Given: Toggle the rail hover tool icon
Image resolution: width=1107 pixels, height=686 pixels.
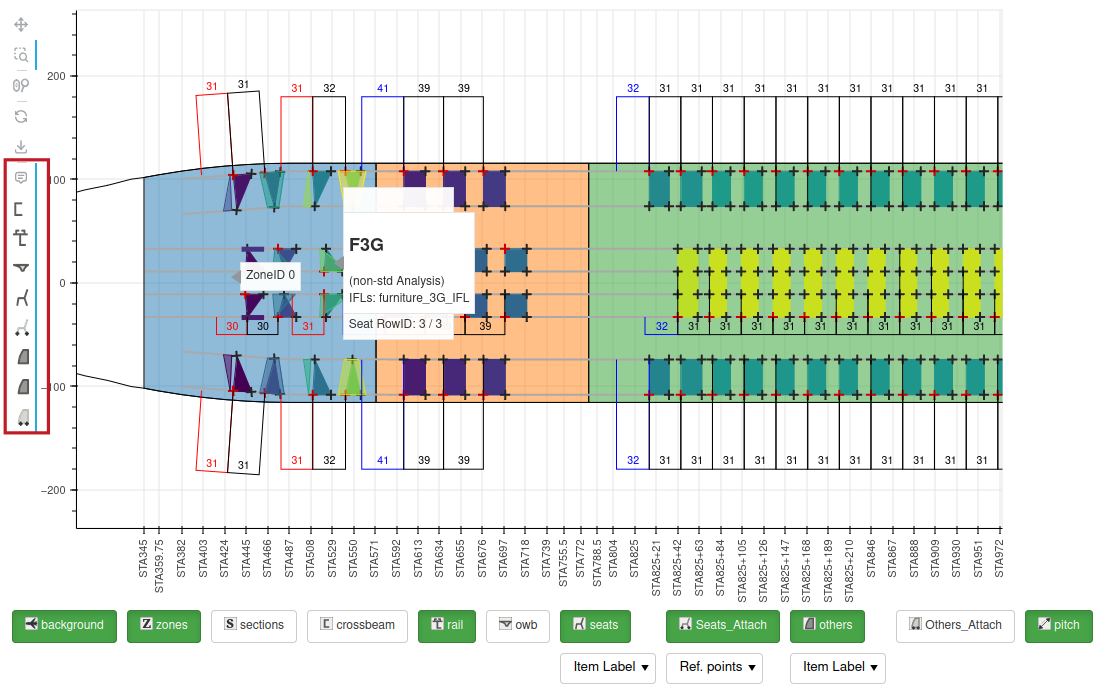Looking at the screenshot, I should [21, 238].
